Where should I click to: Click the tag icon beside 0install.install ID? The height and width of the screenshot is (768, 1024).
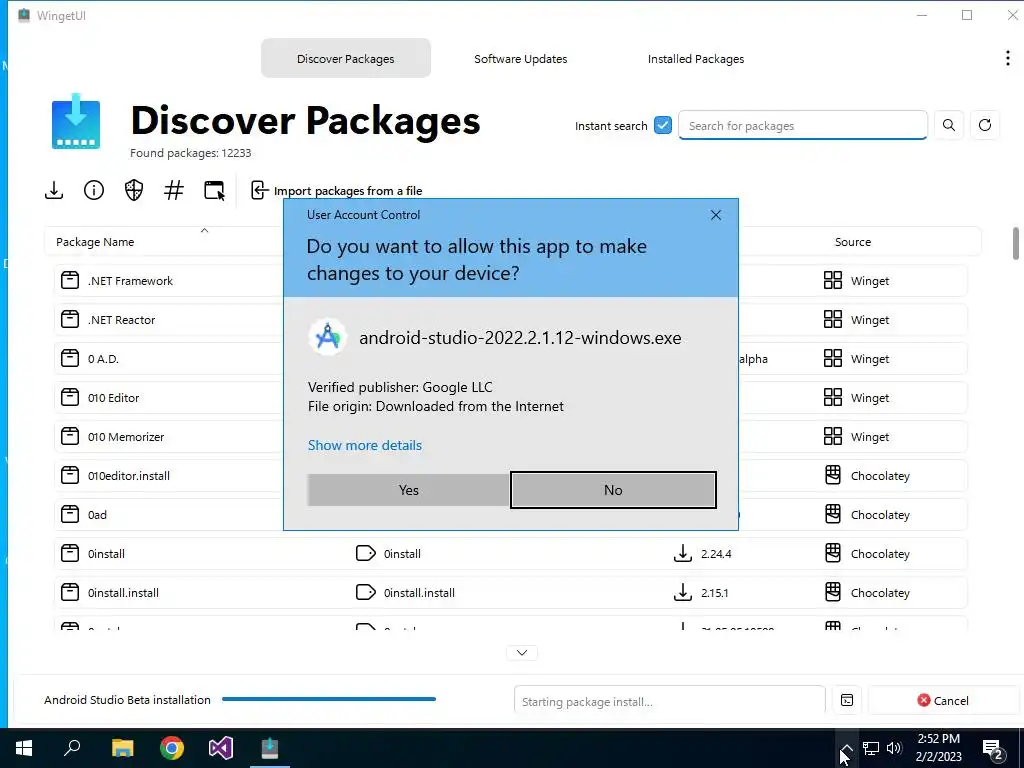(x=366, y=593)
